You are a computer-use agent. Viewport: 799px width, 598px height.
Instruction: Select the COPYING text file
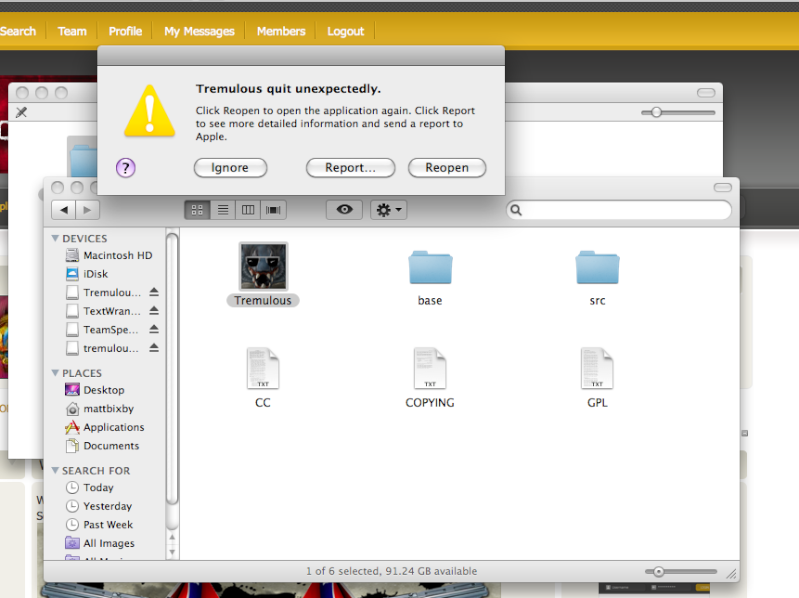[x=430, y=368]
